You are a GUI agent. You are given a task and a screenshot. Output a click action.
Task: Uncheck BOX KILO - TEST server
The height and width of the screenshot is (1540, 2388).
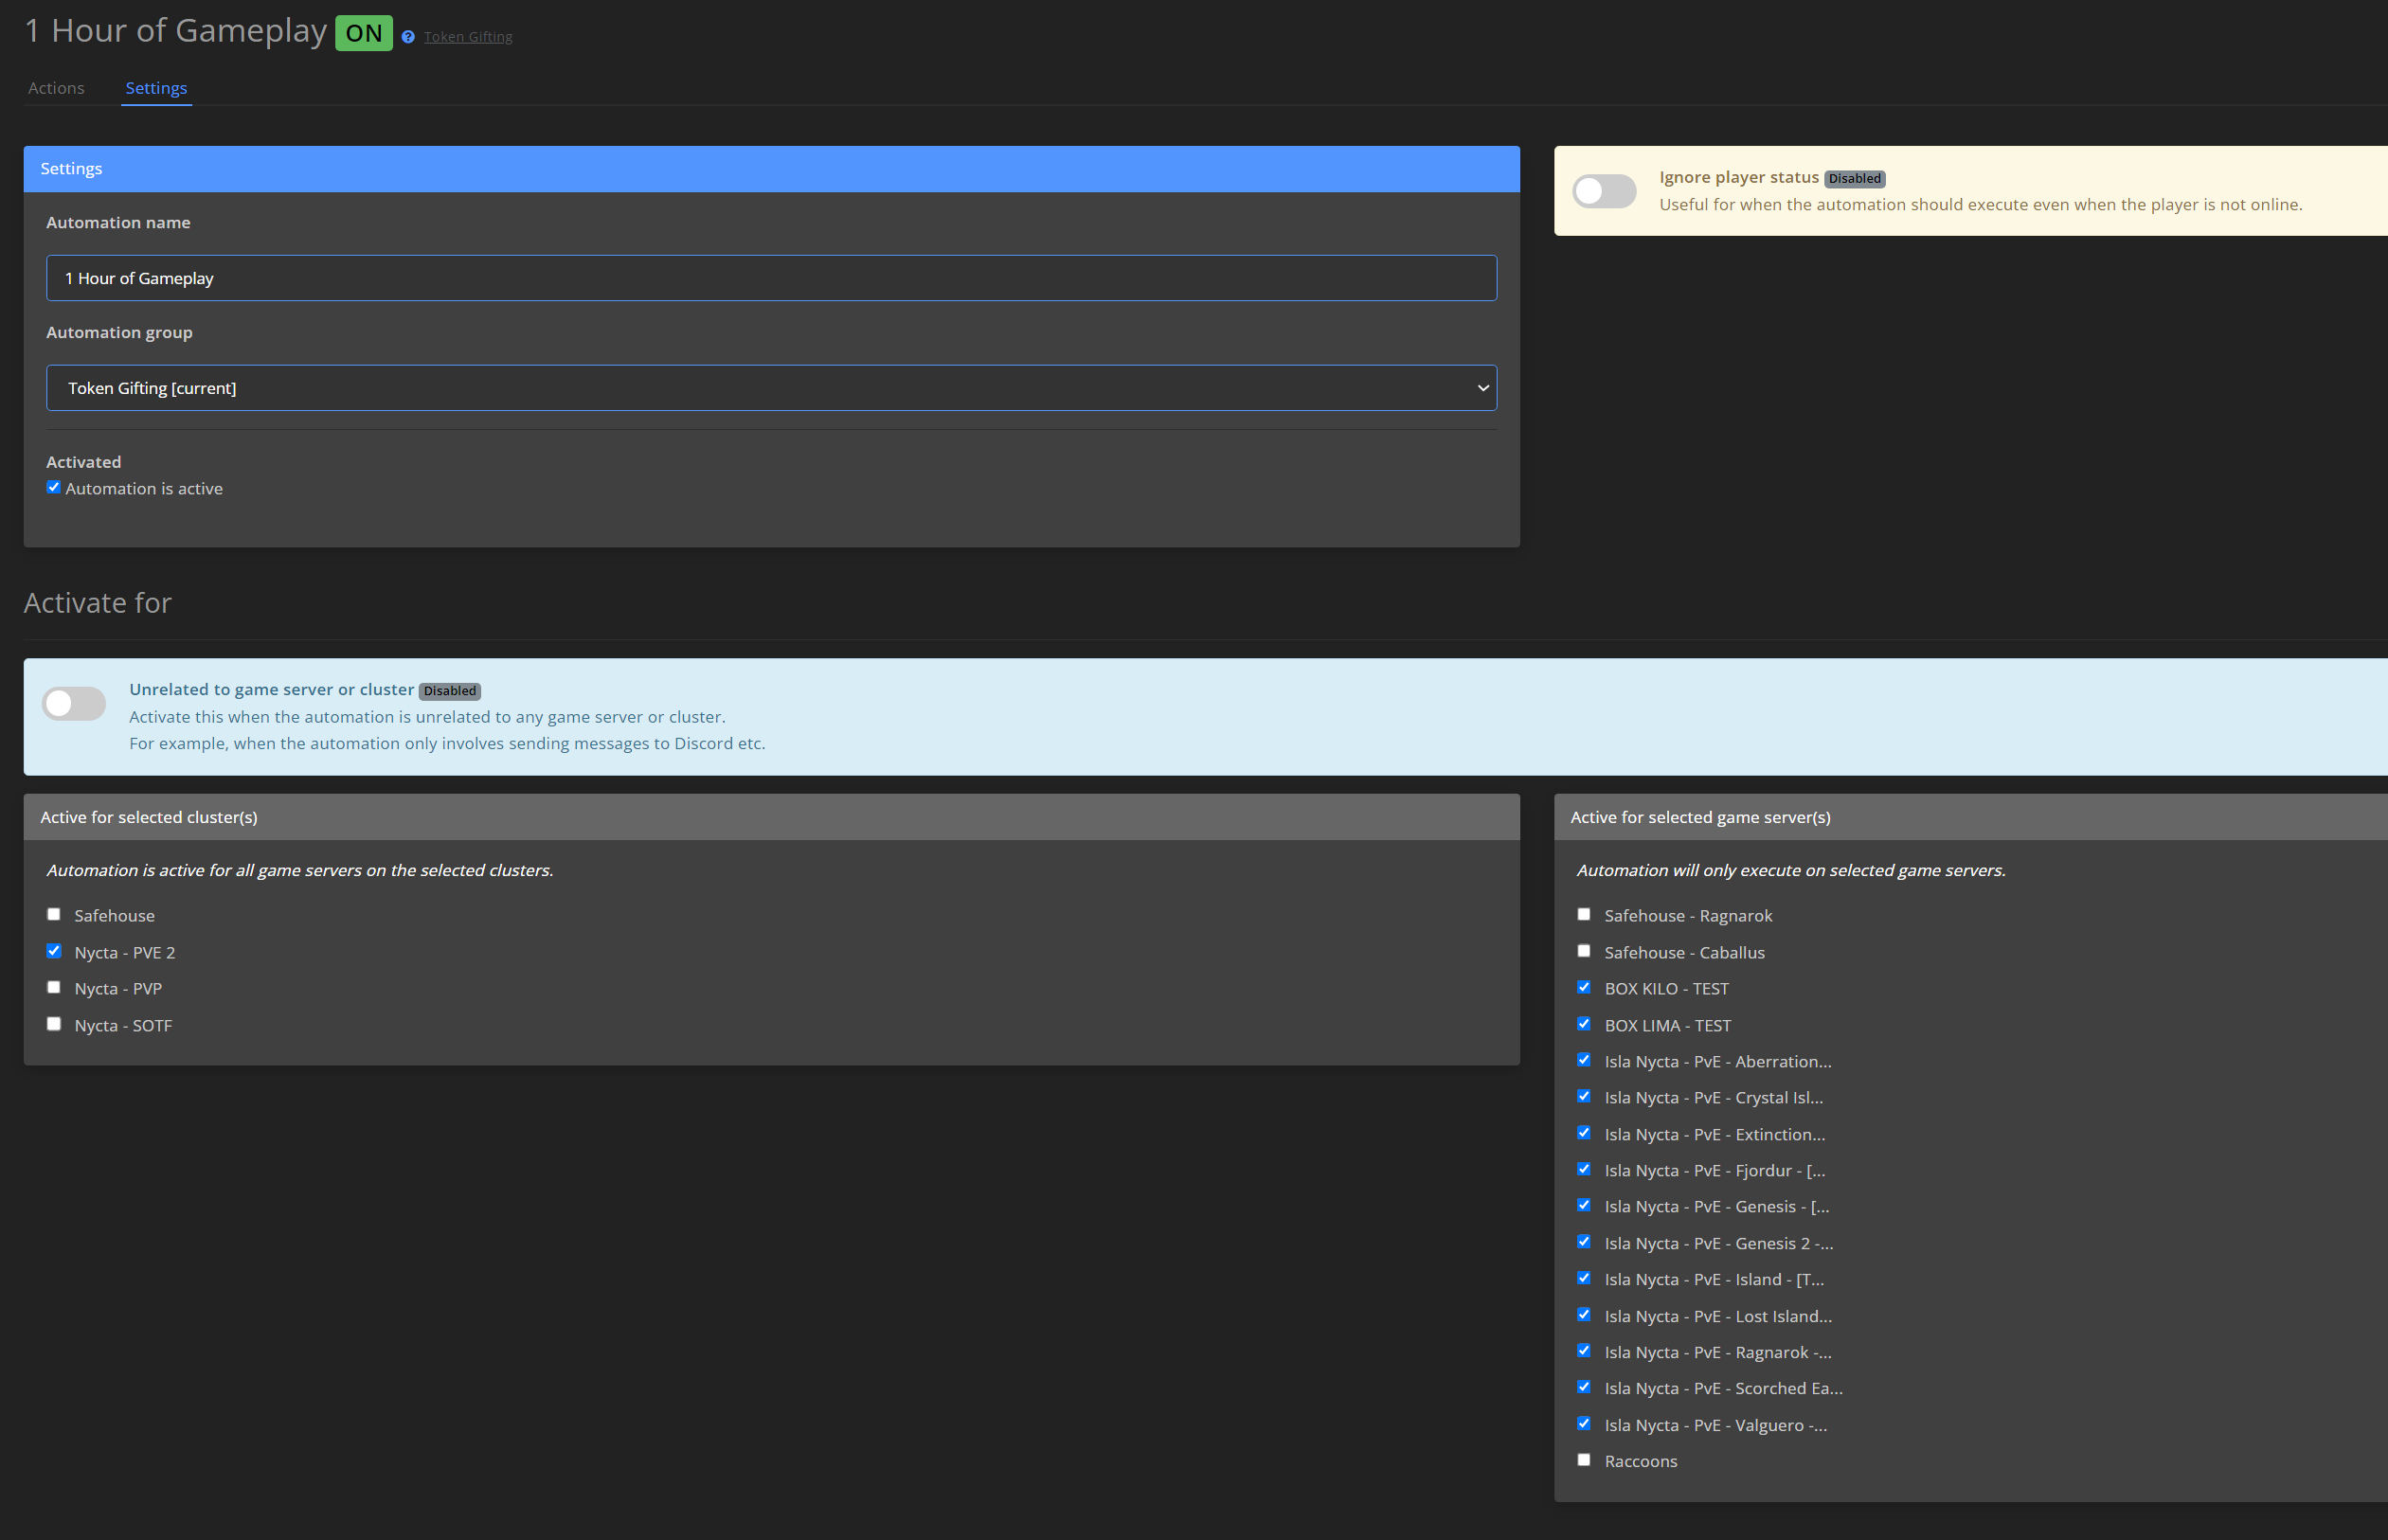(1584, 986)
